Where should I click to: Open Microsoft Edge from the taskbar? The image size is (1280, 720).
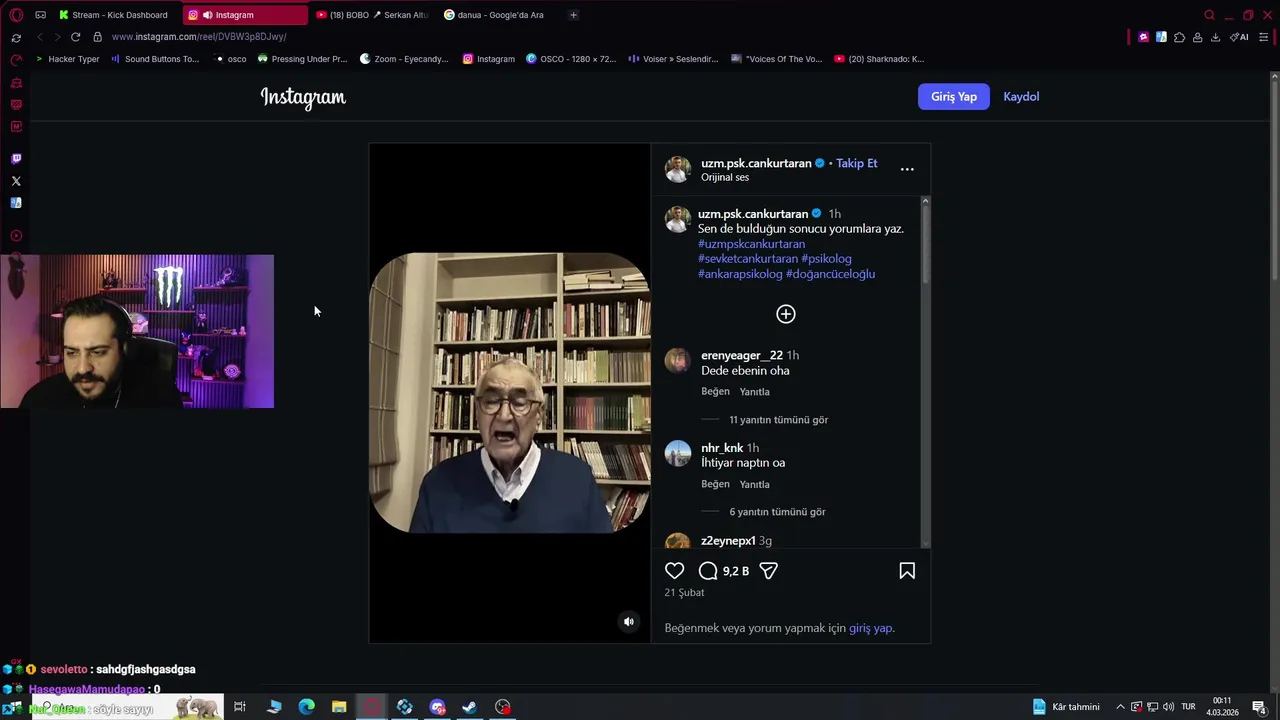tap(307, 707)
